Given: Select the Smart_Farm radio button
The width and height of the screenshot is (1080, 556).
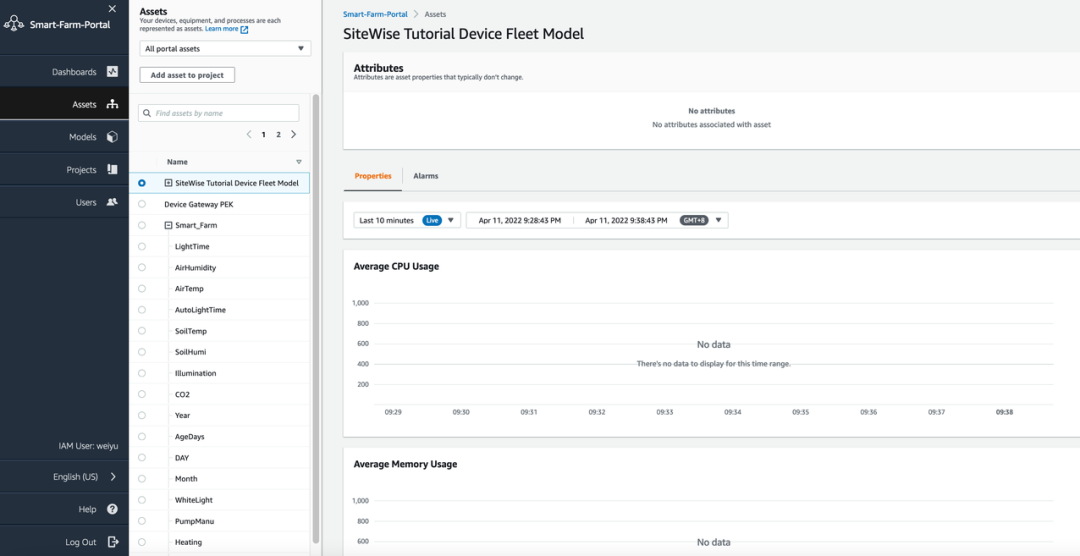Looking at the screenshot, I should point(142,225).
